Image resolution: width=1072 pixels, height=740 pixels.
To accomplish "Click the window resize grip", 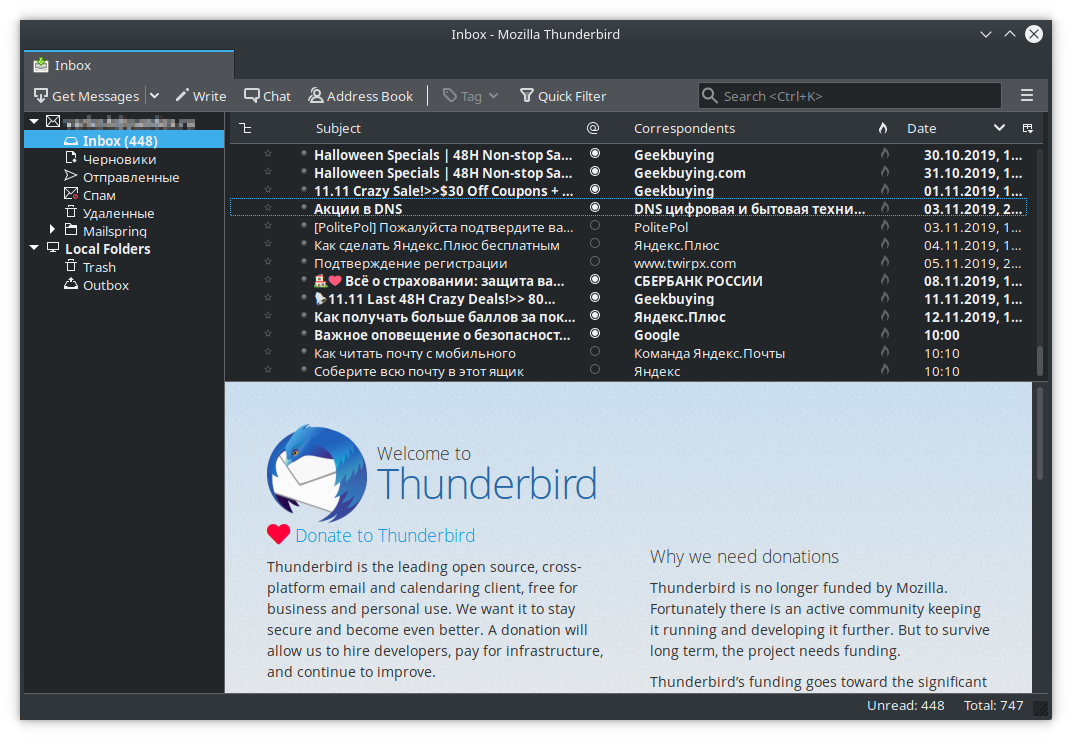I will point(1041,709).
